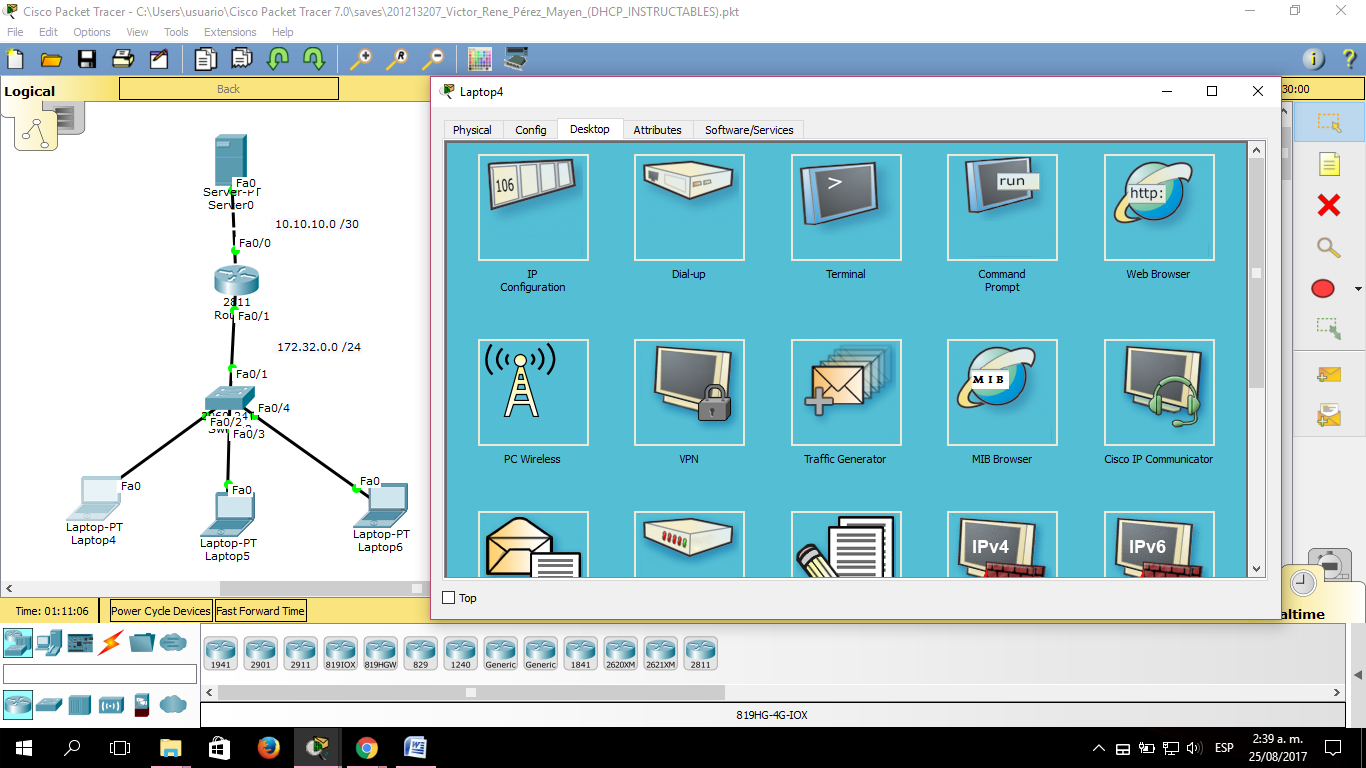This screenshot has width=1366, height=768.
Task: Switch to the Config tab
Action: [x=531, y=130]
